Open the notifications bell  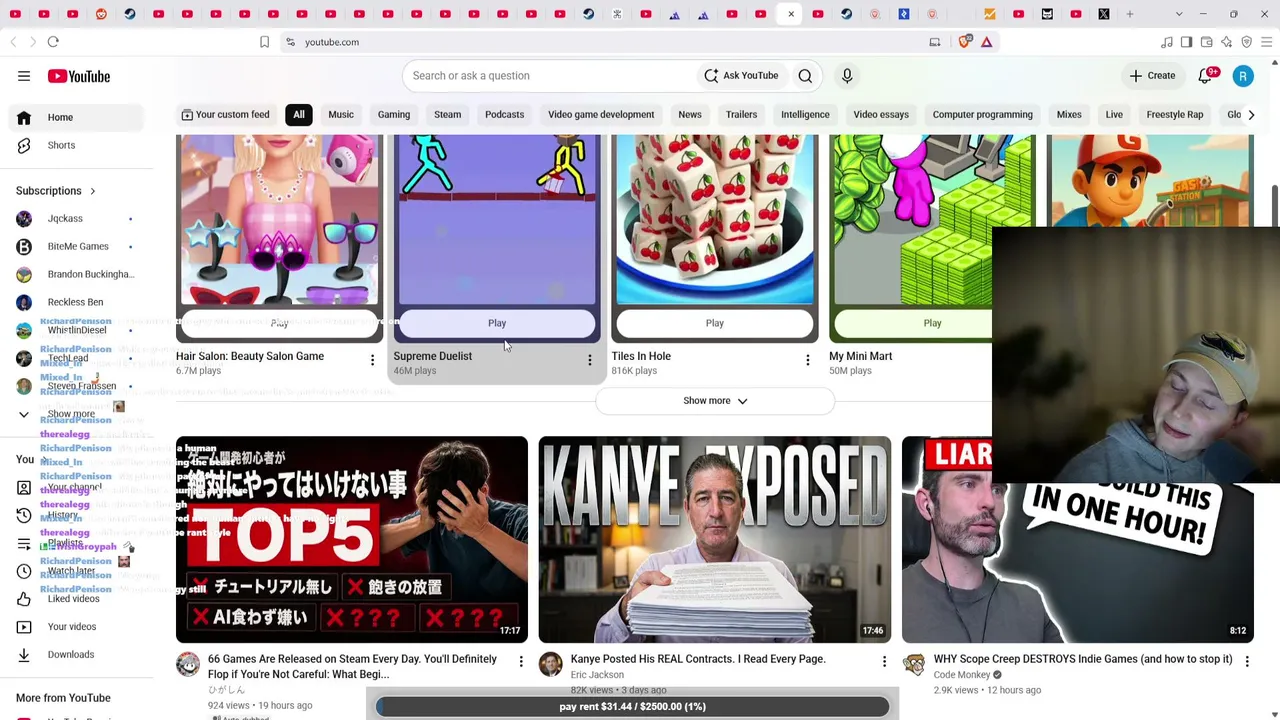click(1206, 76)
